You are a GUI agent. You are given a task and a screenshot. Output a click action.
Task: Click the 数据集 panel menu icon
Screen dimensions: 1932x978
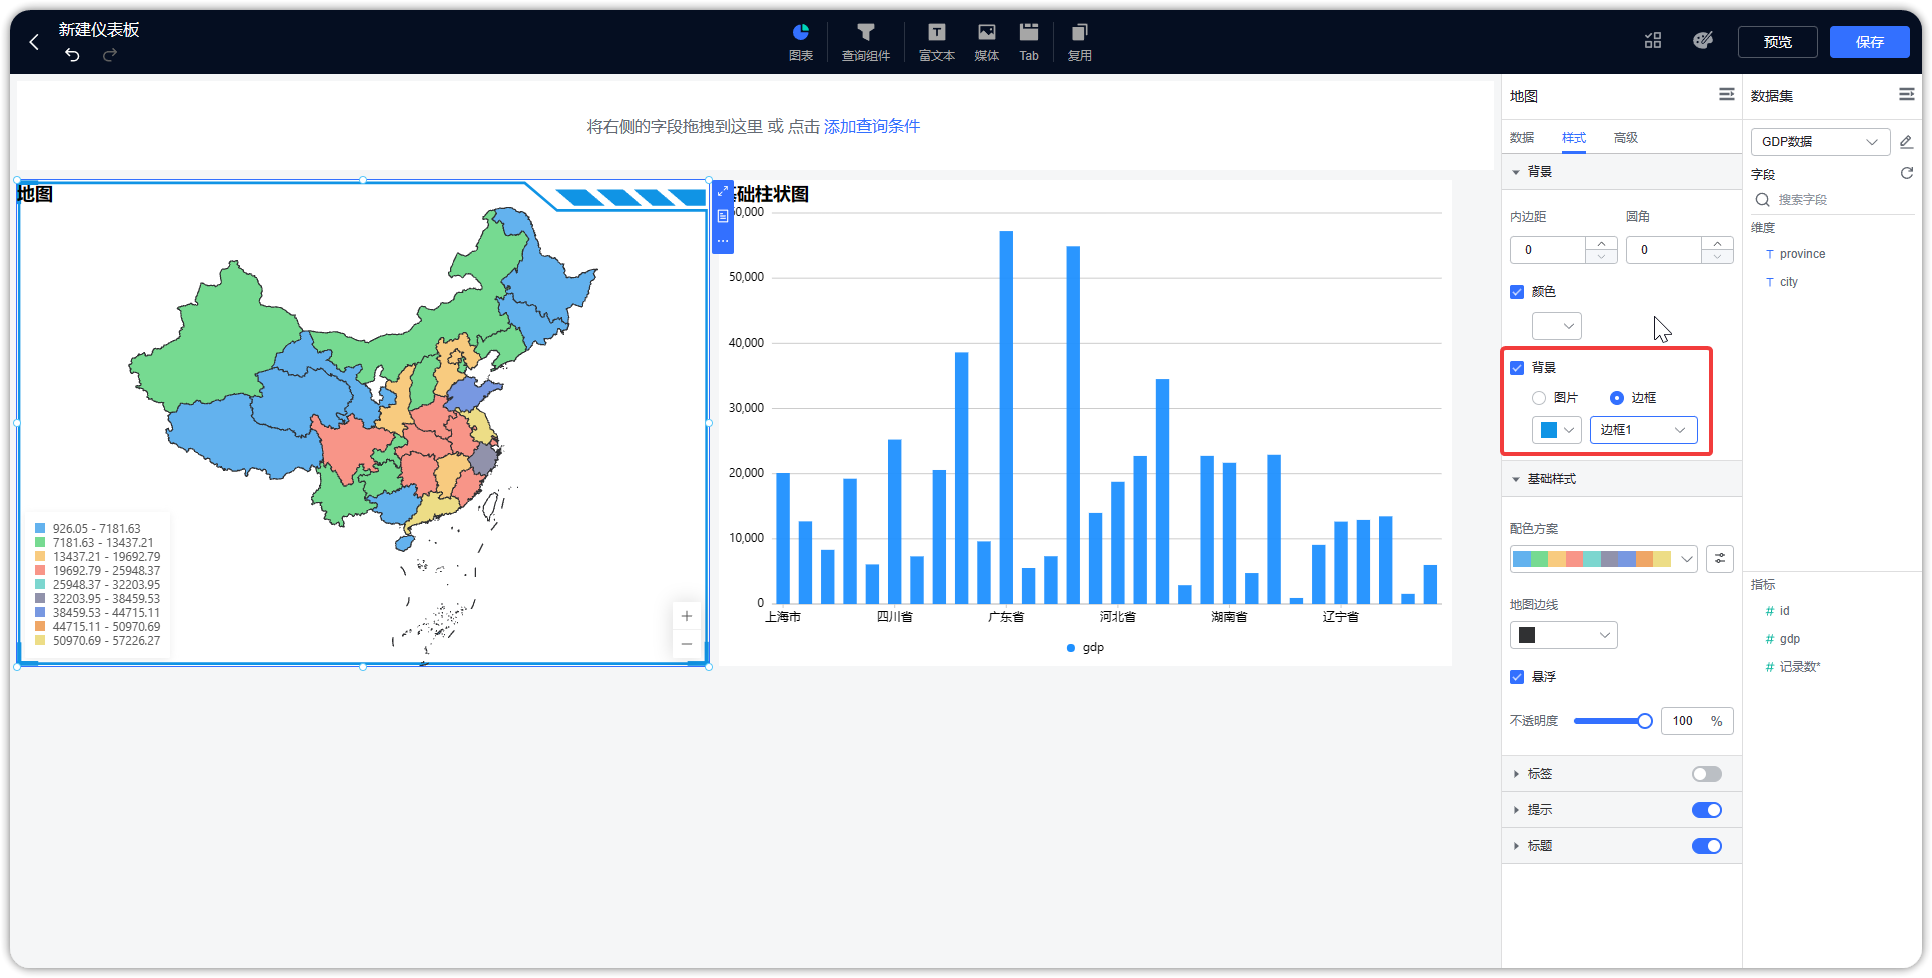point(1907,94)
